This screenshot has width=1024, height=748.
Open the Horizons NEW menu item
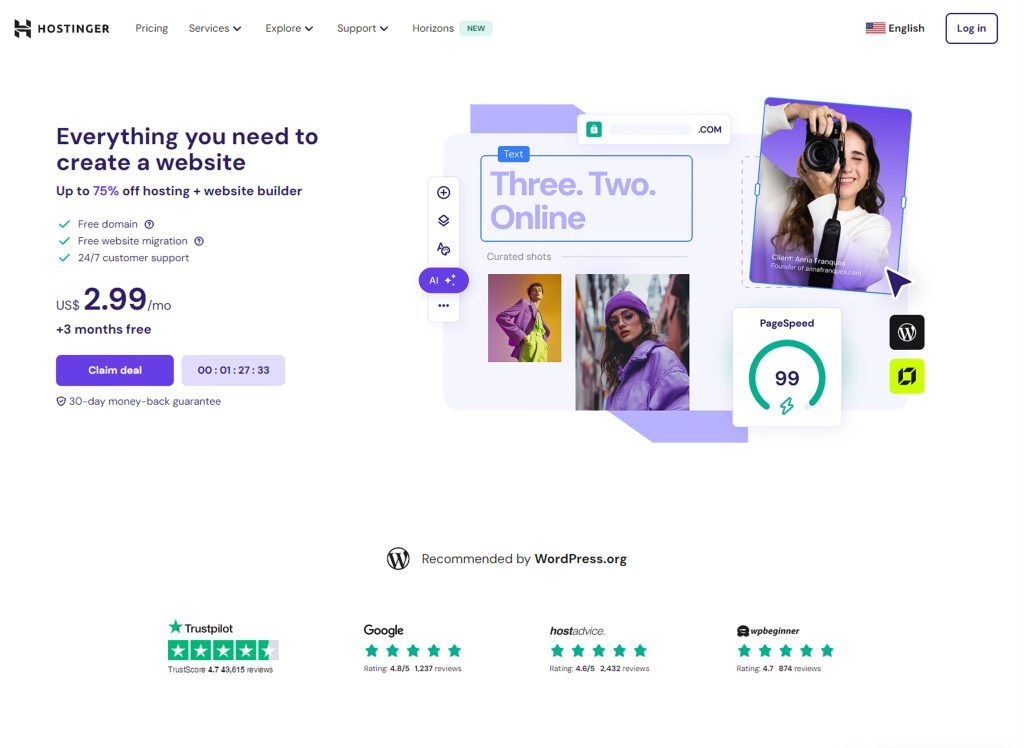452,28
